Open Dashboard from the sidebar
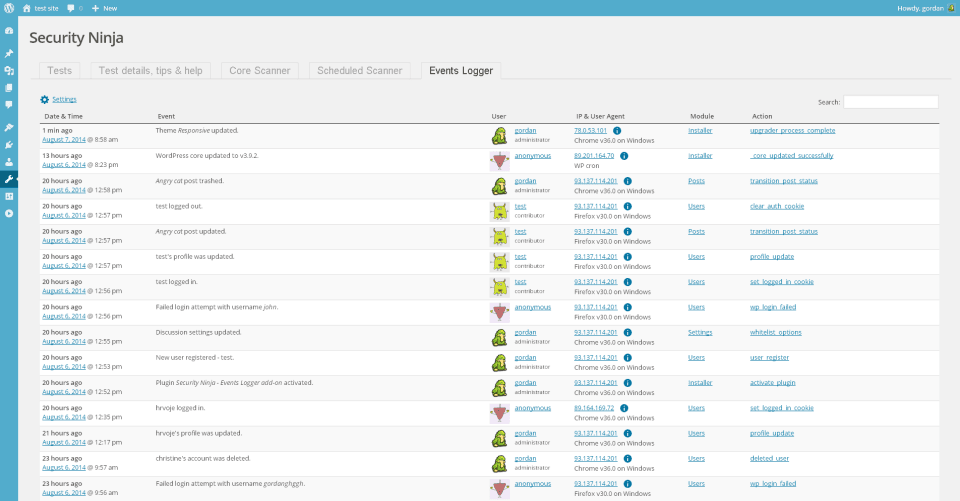This screenshot has width=960, height=501. pyautogui.click(x=9, y=31)
